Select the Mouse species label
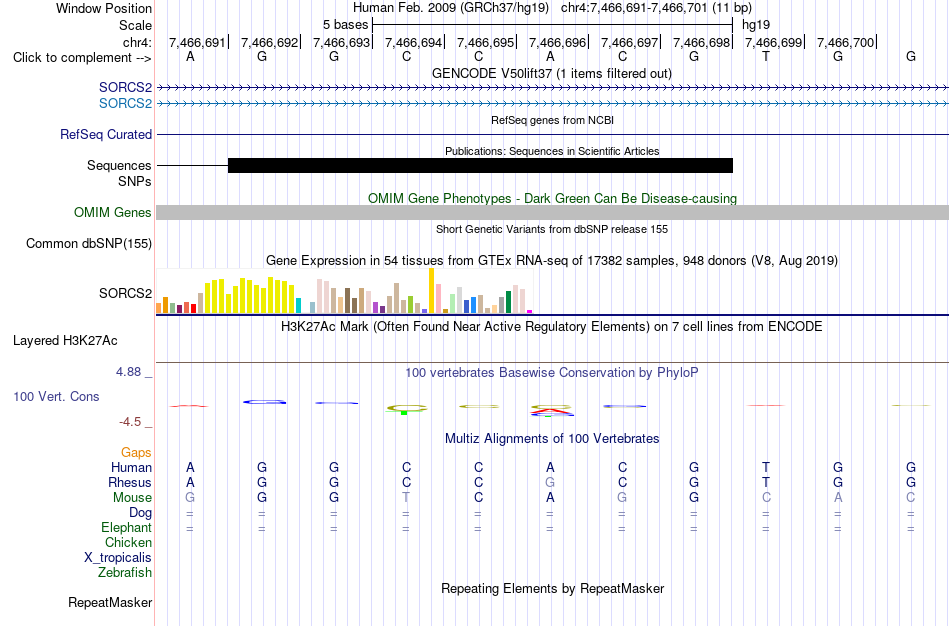Screen dimensions: 950x626 (x=132, y=498)
